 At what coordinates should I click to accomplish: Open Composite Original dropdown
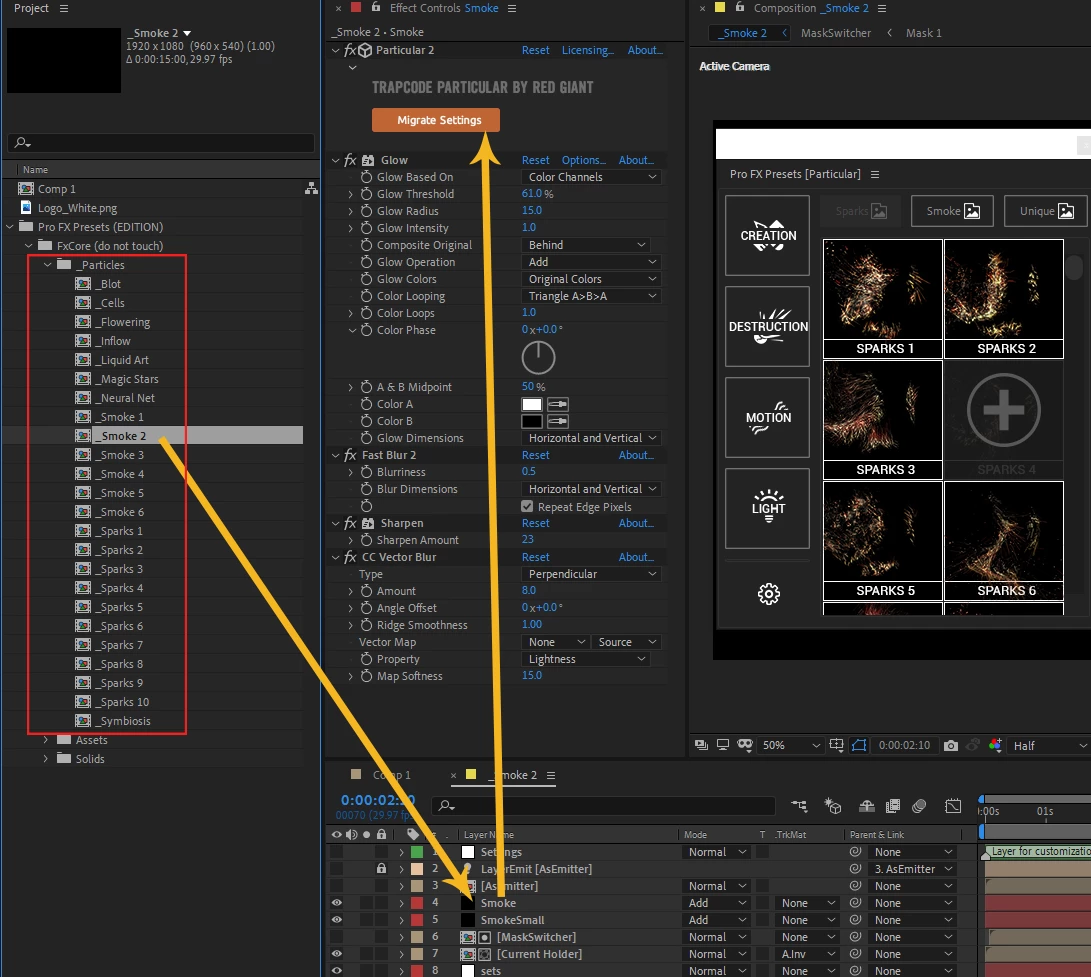coord(585,245)
